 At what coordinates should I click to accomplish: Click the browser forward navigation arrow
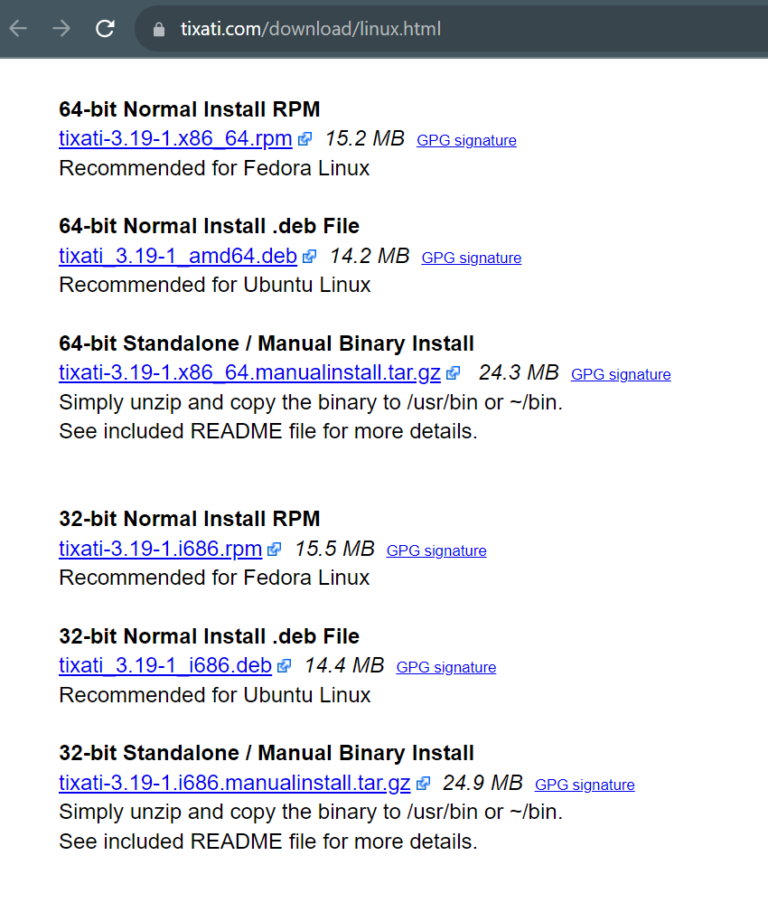click(60, 28)
